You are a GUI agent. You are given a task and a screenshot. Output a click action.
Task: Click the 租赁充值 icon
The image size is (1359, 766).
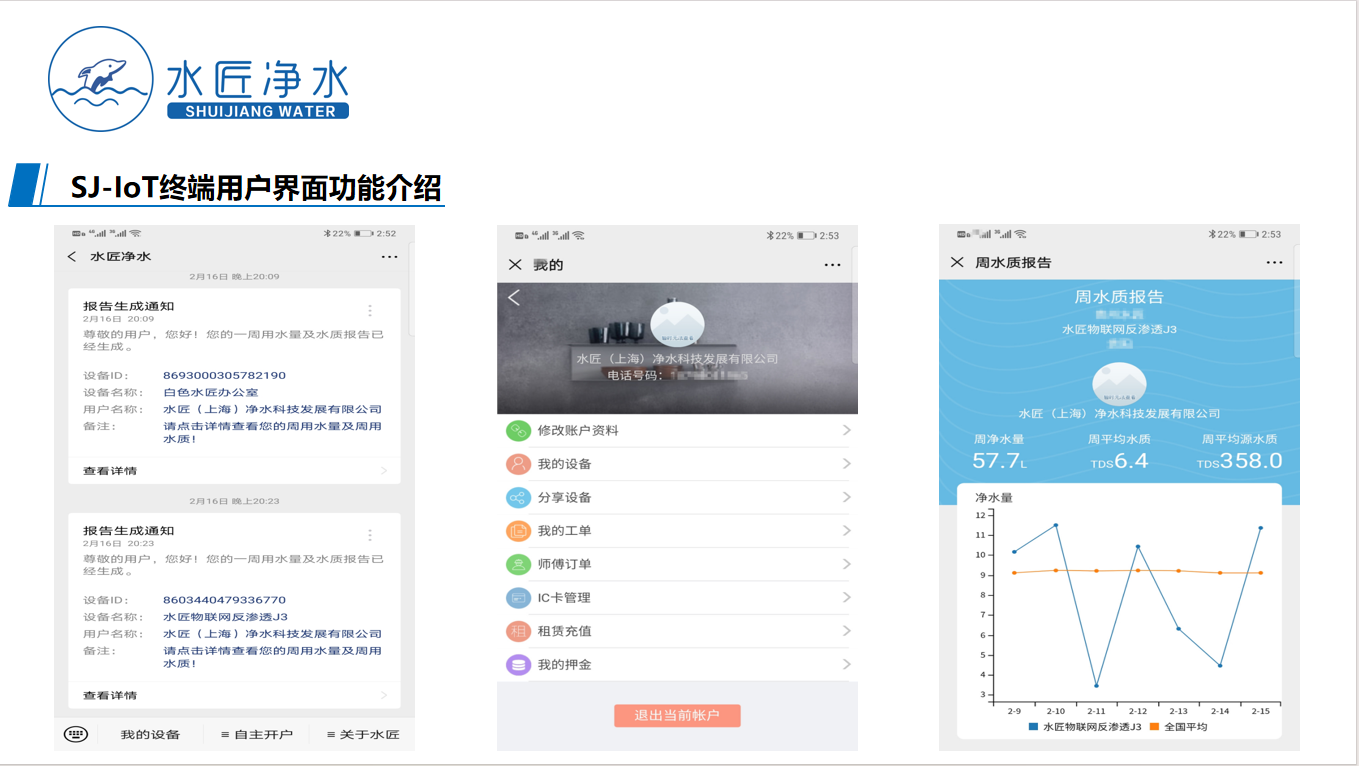click(518, 631)
